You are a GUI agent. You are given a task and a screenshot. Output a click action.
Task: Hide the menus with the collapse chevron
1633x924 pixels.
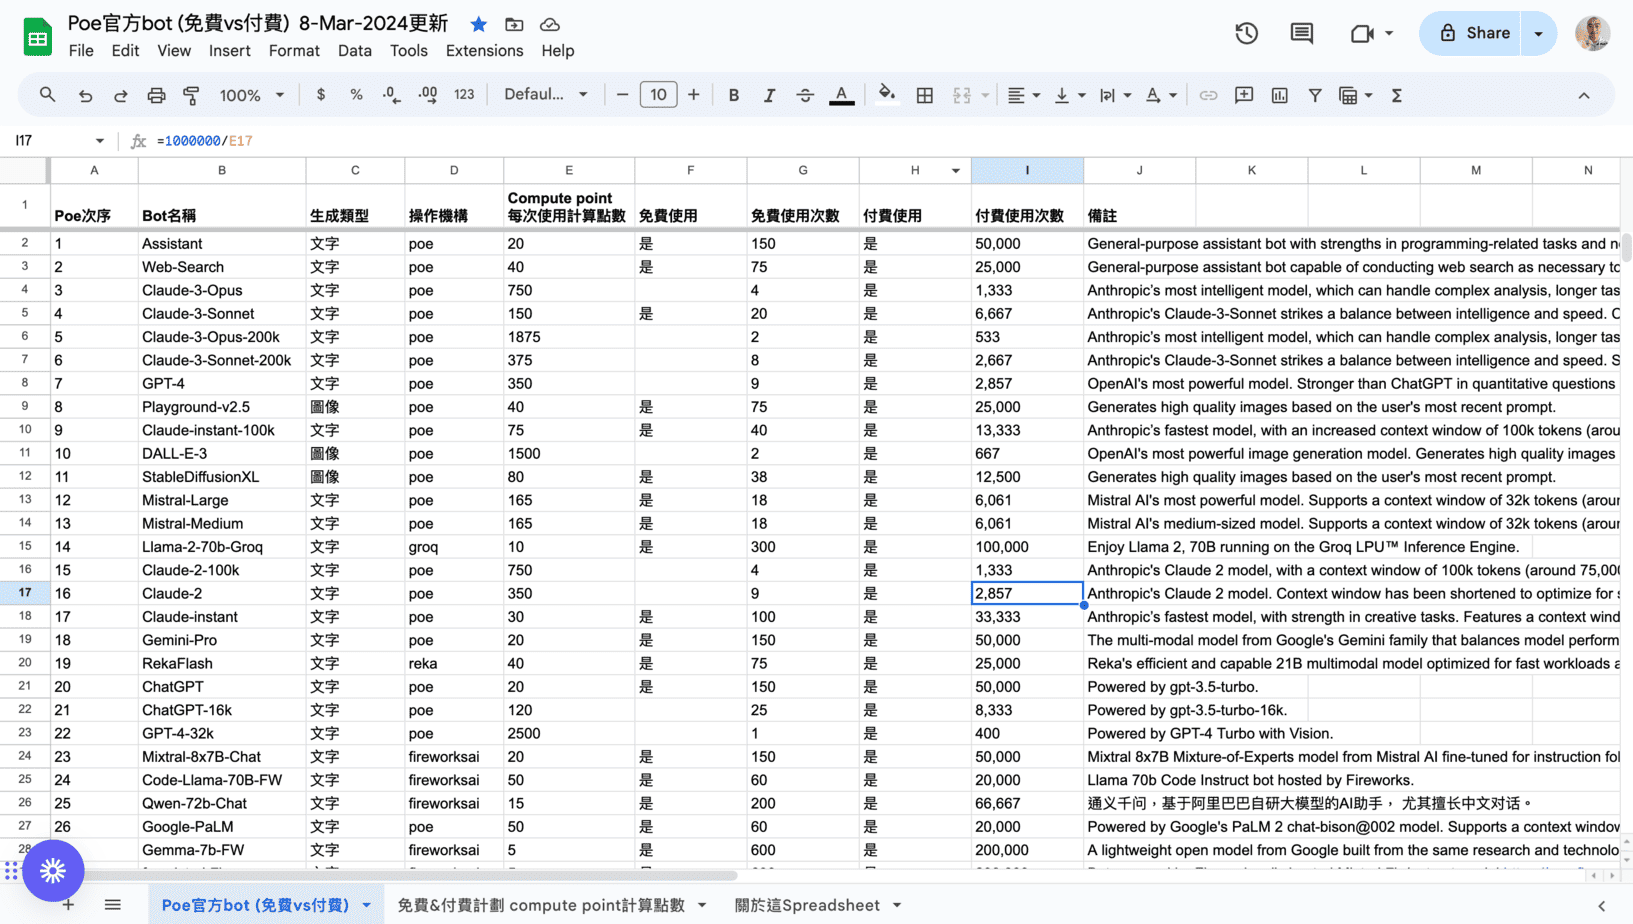(x=1584, y=95)
